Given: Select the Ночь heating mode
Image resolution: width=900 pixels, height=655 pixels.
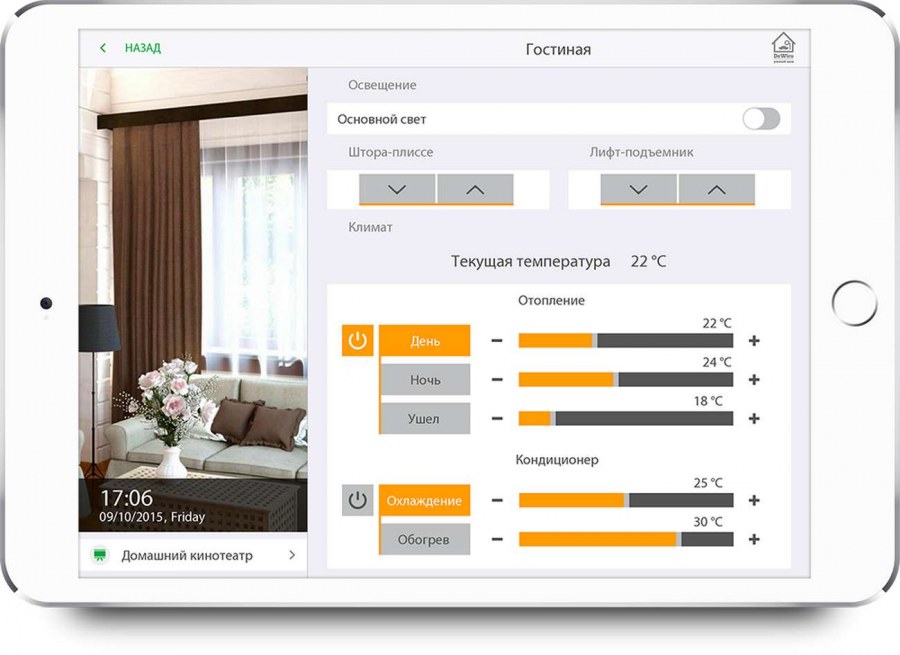Looking at the screenshot, I should coord(425,380).
